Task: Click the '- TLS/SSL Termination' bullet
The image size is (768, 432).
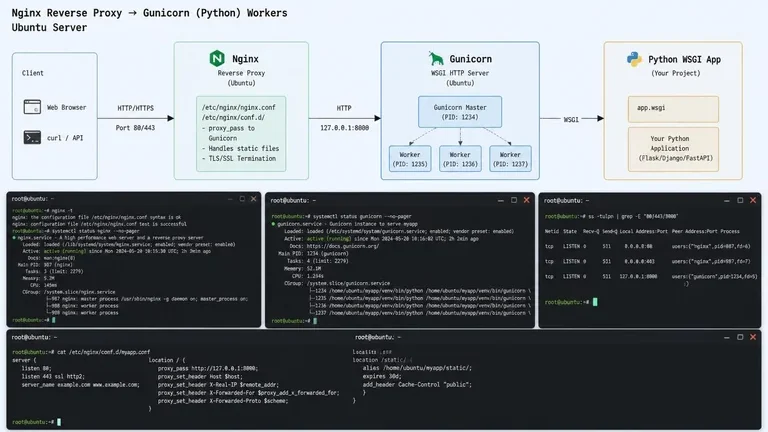Action: (x=239, y=159)
